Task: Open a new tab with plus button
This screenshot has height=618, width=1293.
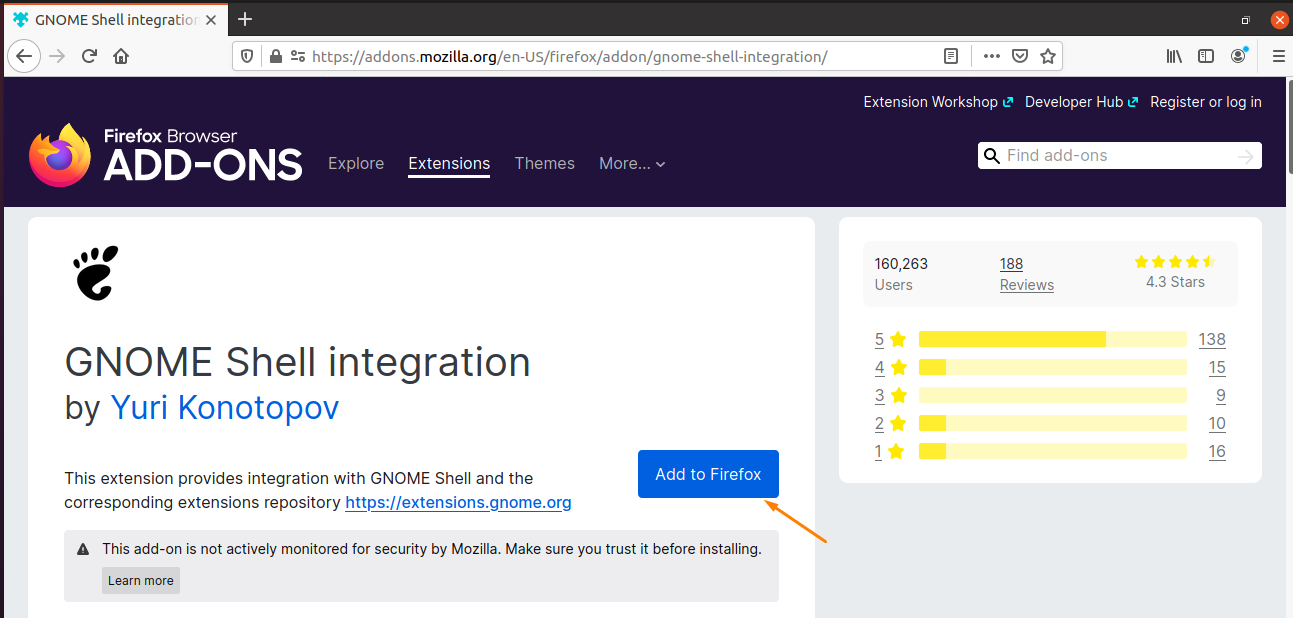Action: point(245,19)
